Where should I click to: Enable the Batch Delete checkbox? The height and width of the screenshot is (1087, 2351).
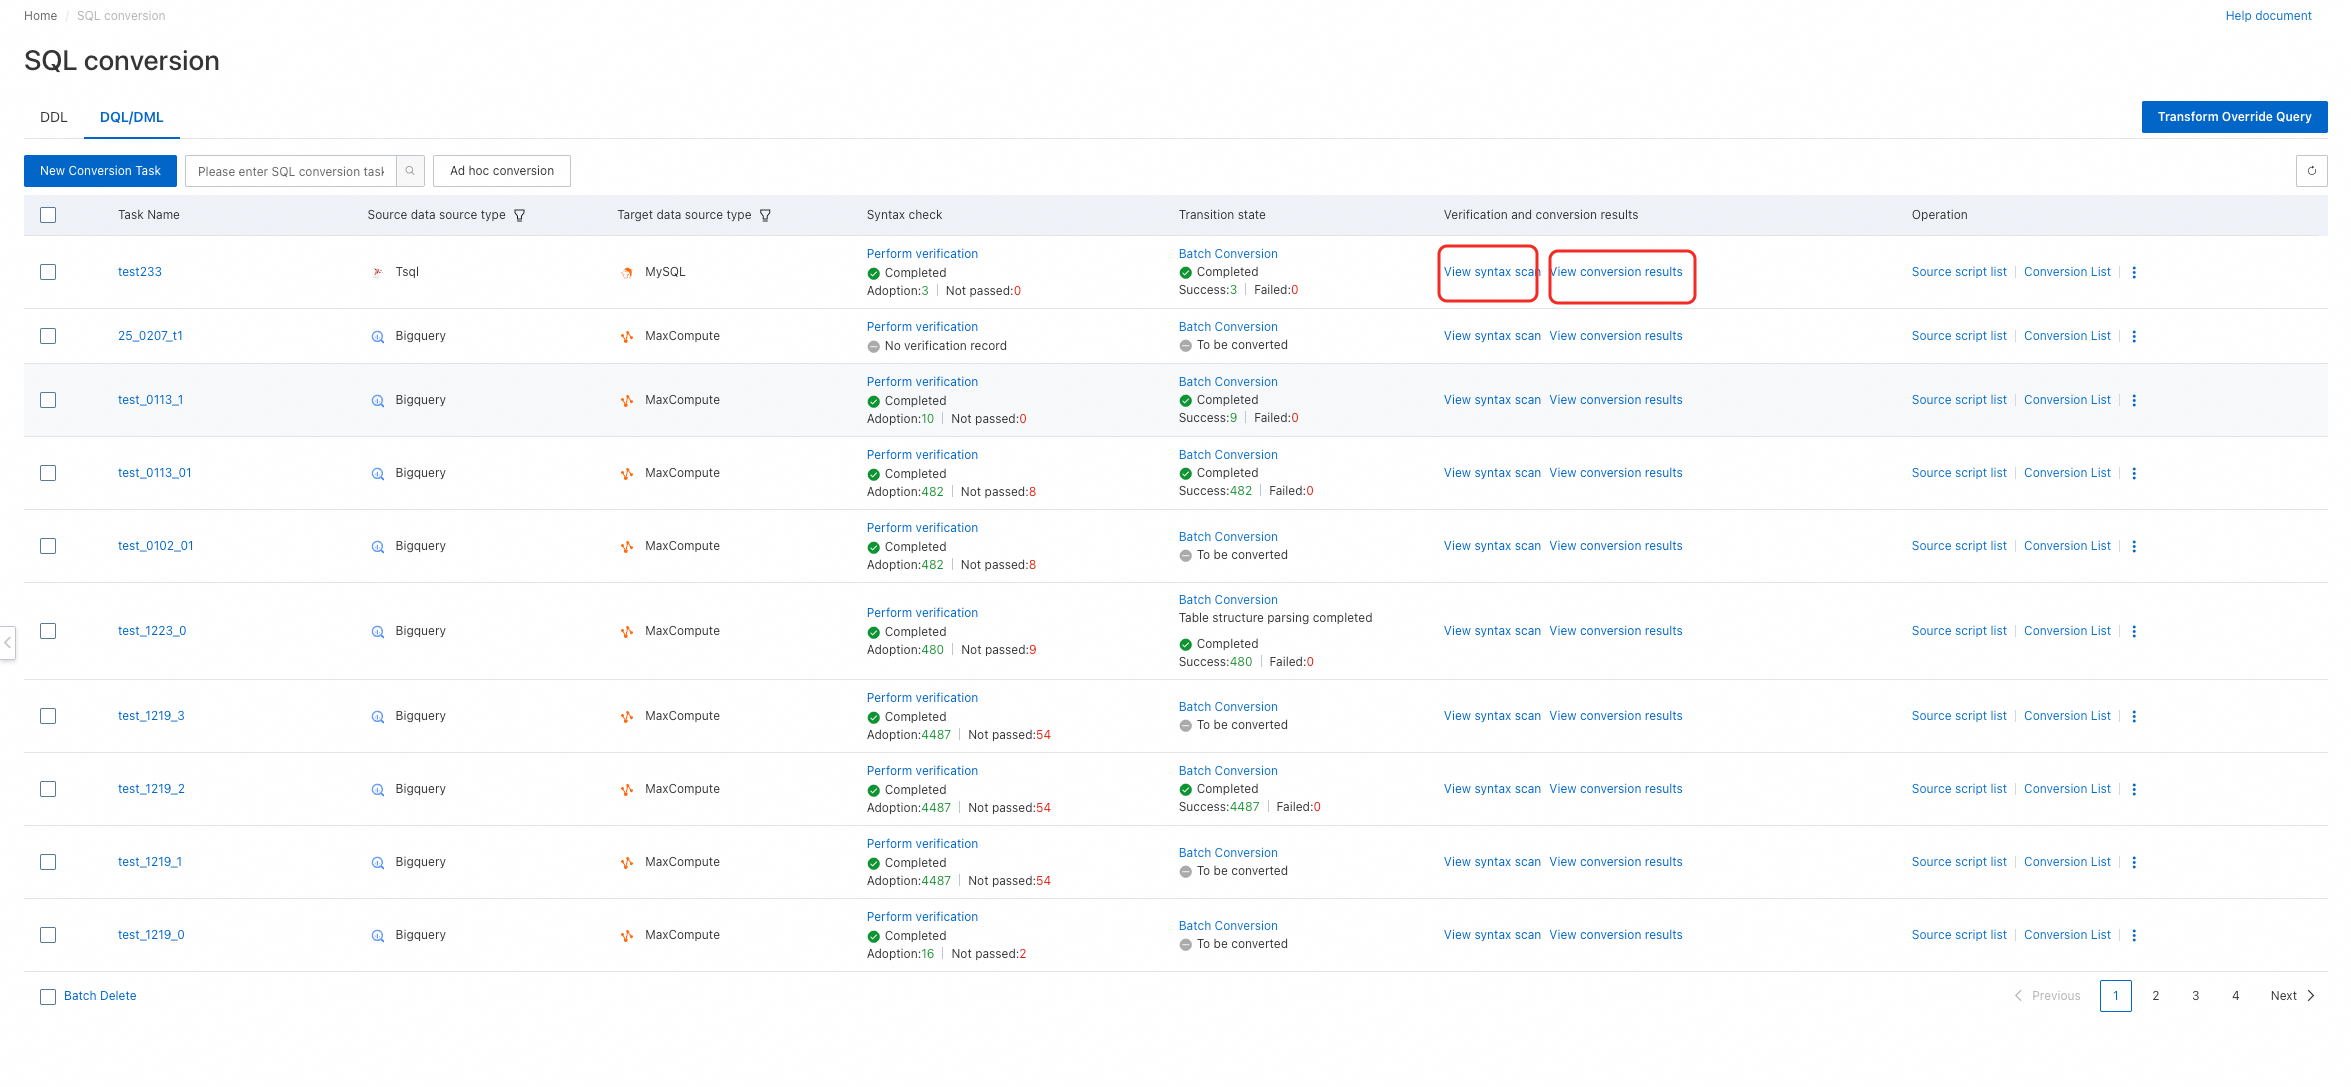coord(48,996)
